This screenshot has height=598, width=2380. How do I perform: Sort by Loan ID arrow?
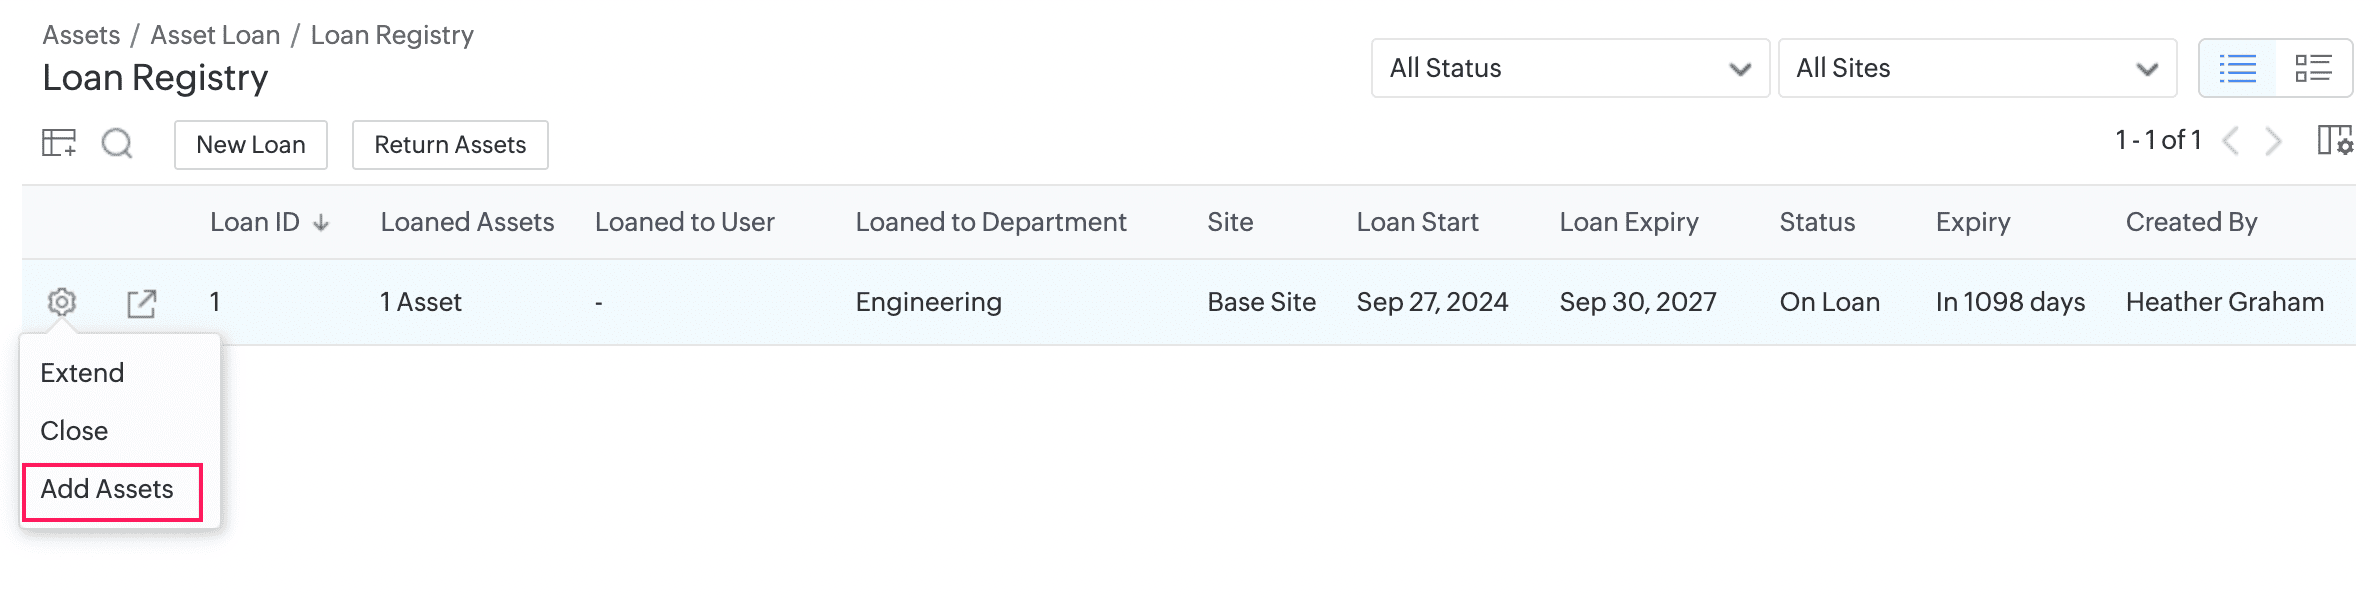pos(321,223)
